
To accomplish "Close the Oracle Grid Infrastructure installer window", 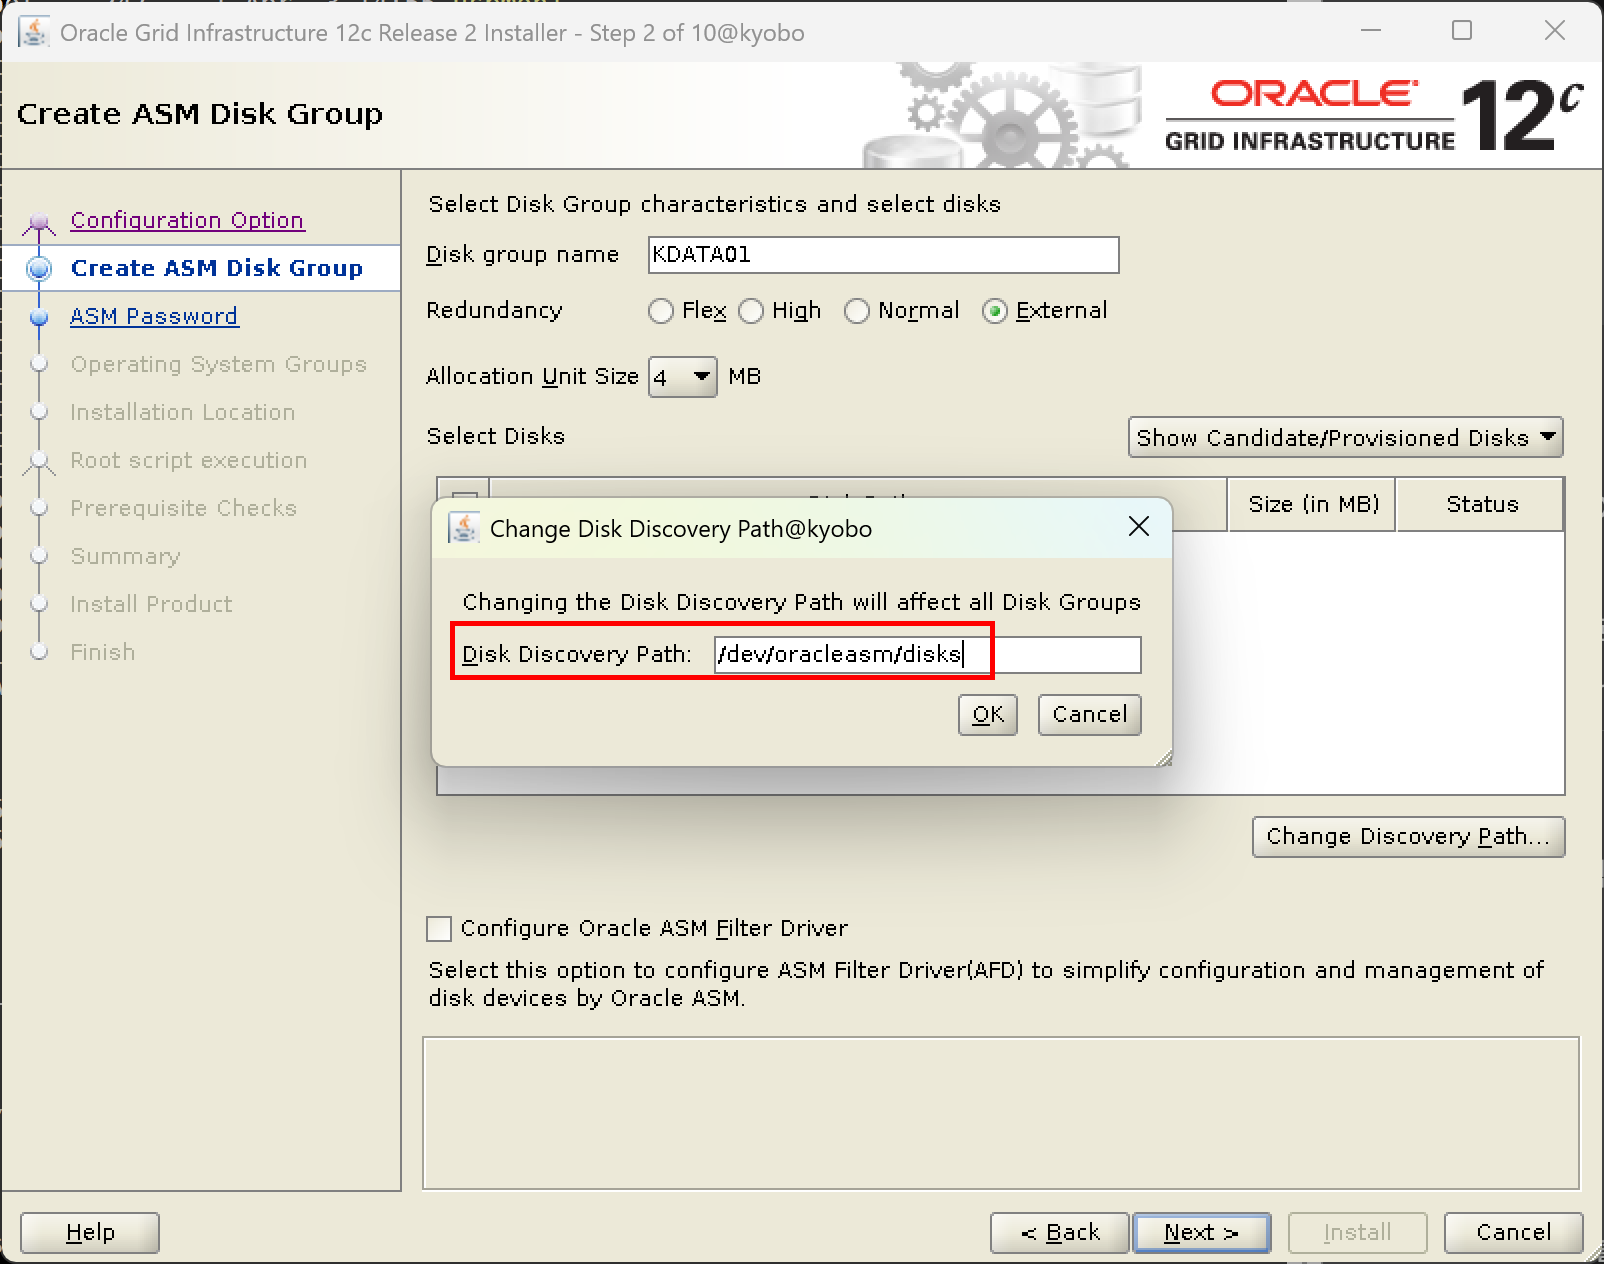I will coord(1554,31).
